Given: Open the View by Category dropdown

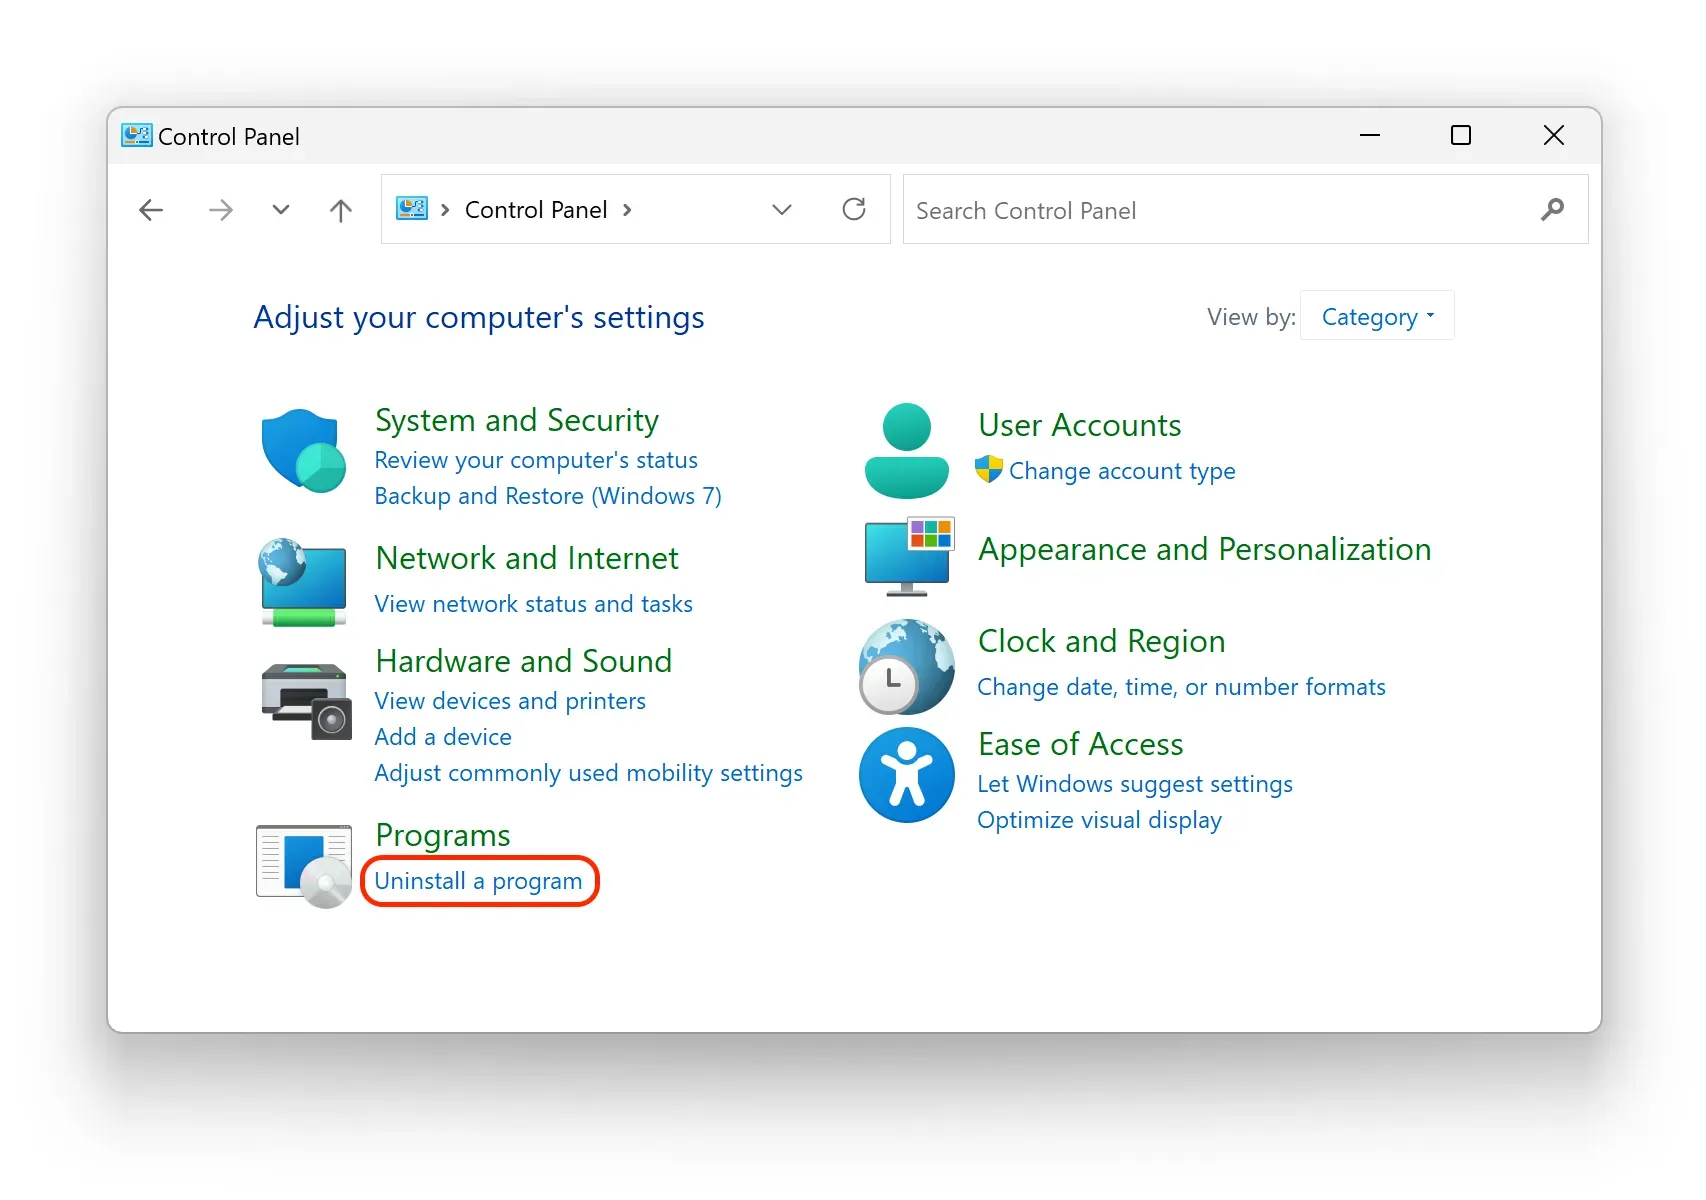Looking at the screenshot, I should [1377, 317].
